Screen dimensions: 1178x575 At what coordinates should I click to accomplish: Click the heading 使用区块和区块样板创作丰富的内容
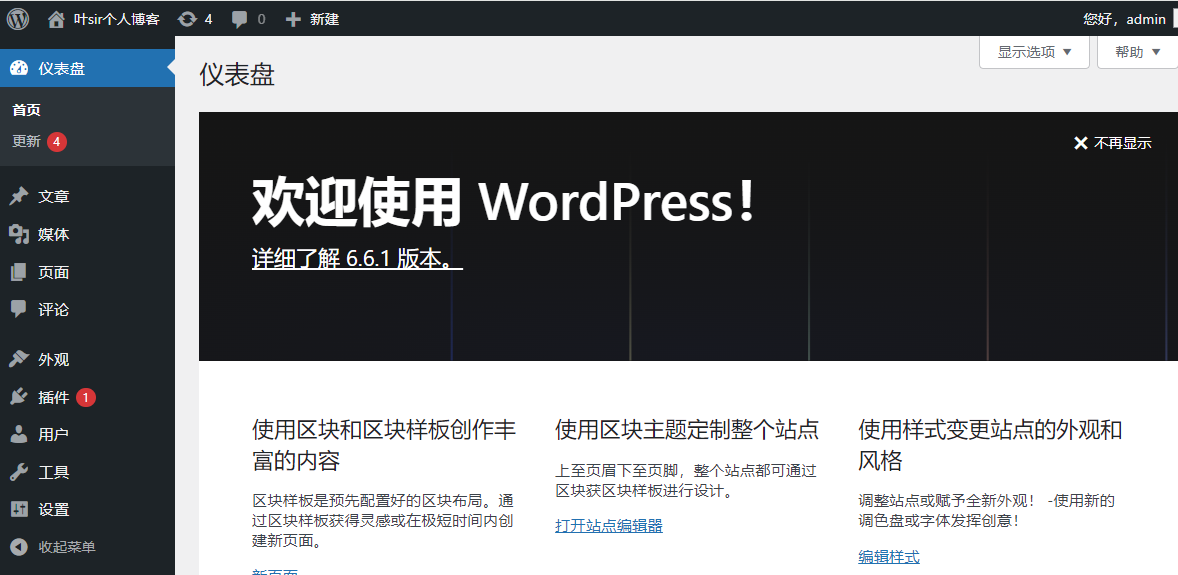[x=385, y=445]
